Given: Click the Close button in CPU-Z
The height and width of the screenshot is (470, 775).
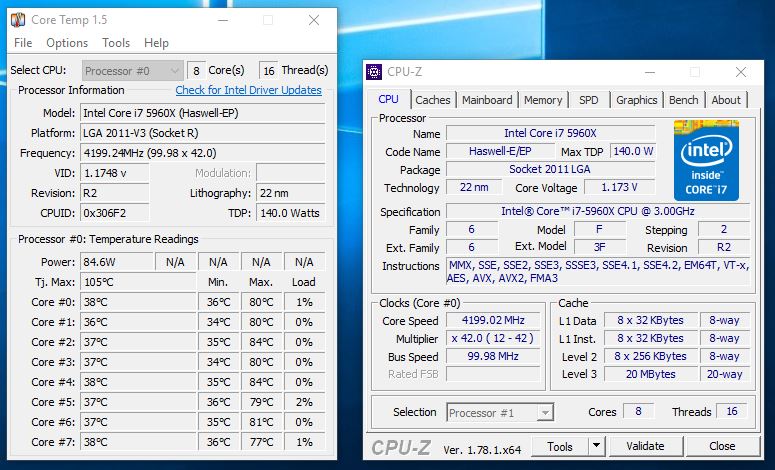Looking at the screenshot, I should click(x=722, y=446).
